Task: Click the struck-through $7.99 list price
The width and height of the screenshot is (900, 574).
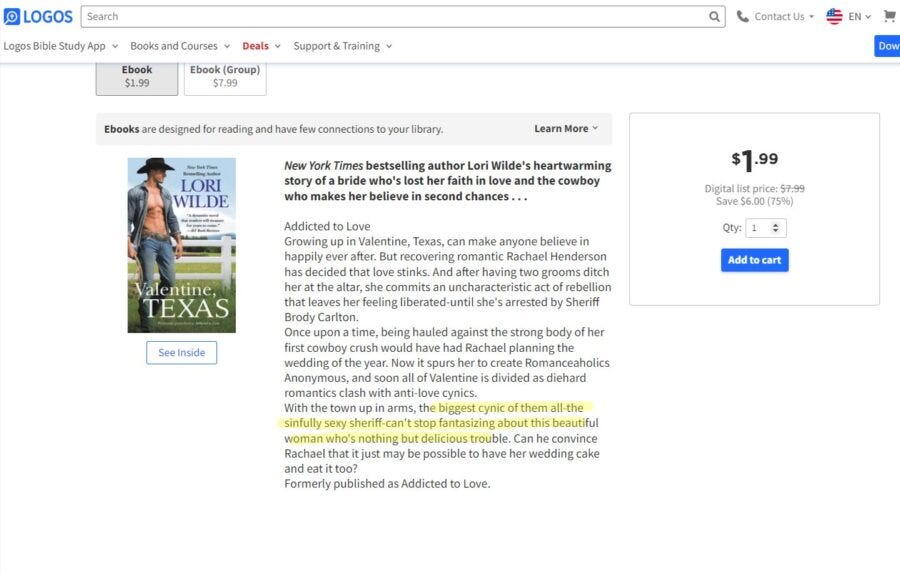Action: coord(792,188)
